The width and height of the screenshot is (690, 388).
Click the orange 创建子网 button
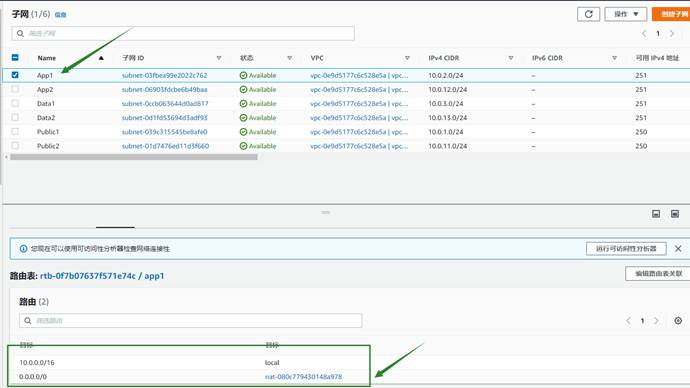point(671,14)
